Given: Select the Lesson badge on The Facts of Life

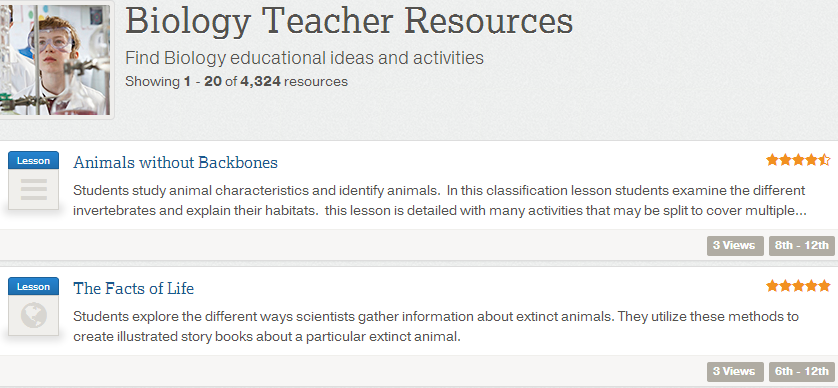Looking at the screenshot, I should tap(33, 286).
